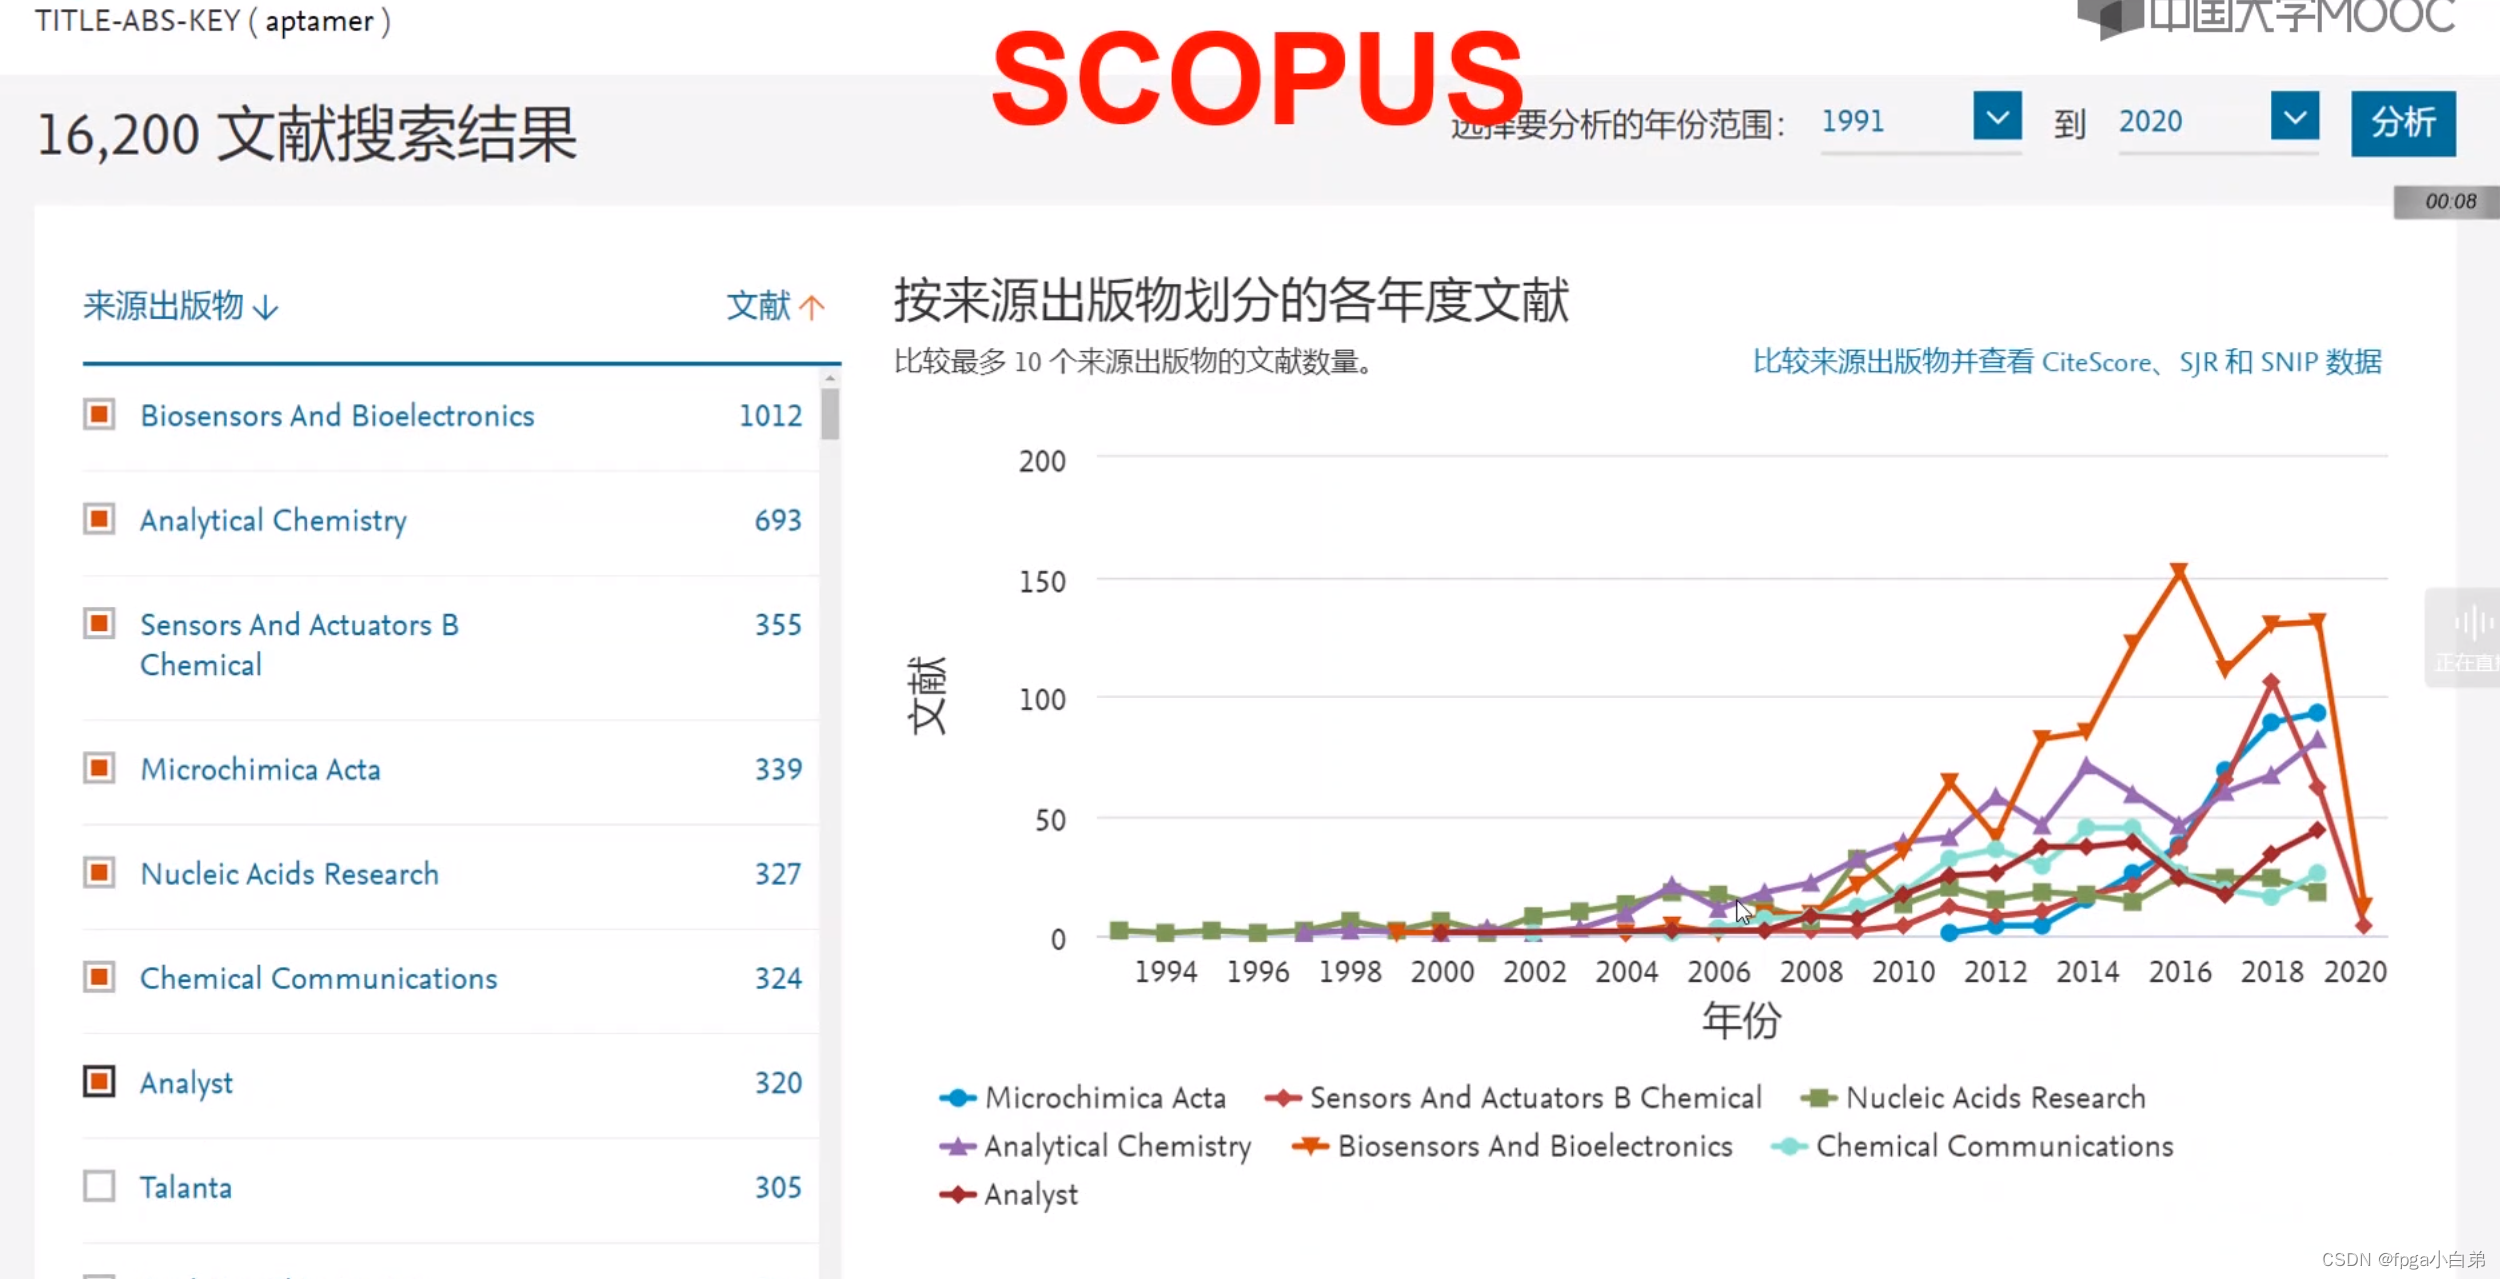The height and width of the screenshot is (1279, 2500).
Task: Open Nucleic Acids Research source entry
Action: point(289,874)
